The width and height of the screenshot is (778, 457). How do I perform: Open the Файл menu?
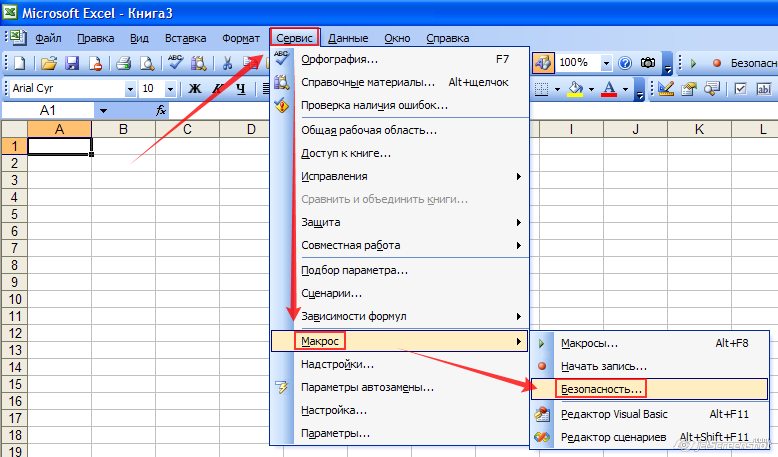tap(48, 38)
